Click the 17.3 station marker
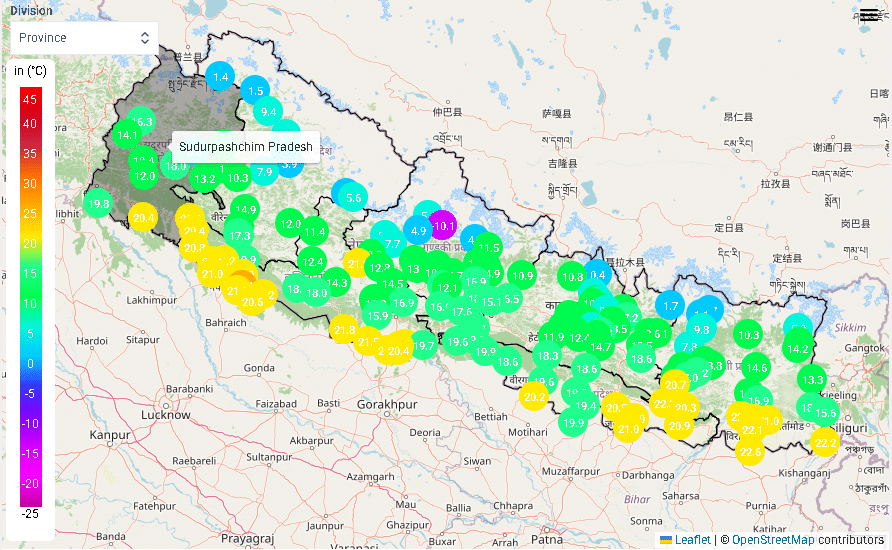 pyautogui.click(x=239, y=235)
